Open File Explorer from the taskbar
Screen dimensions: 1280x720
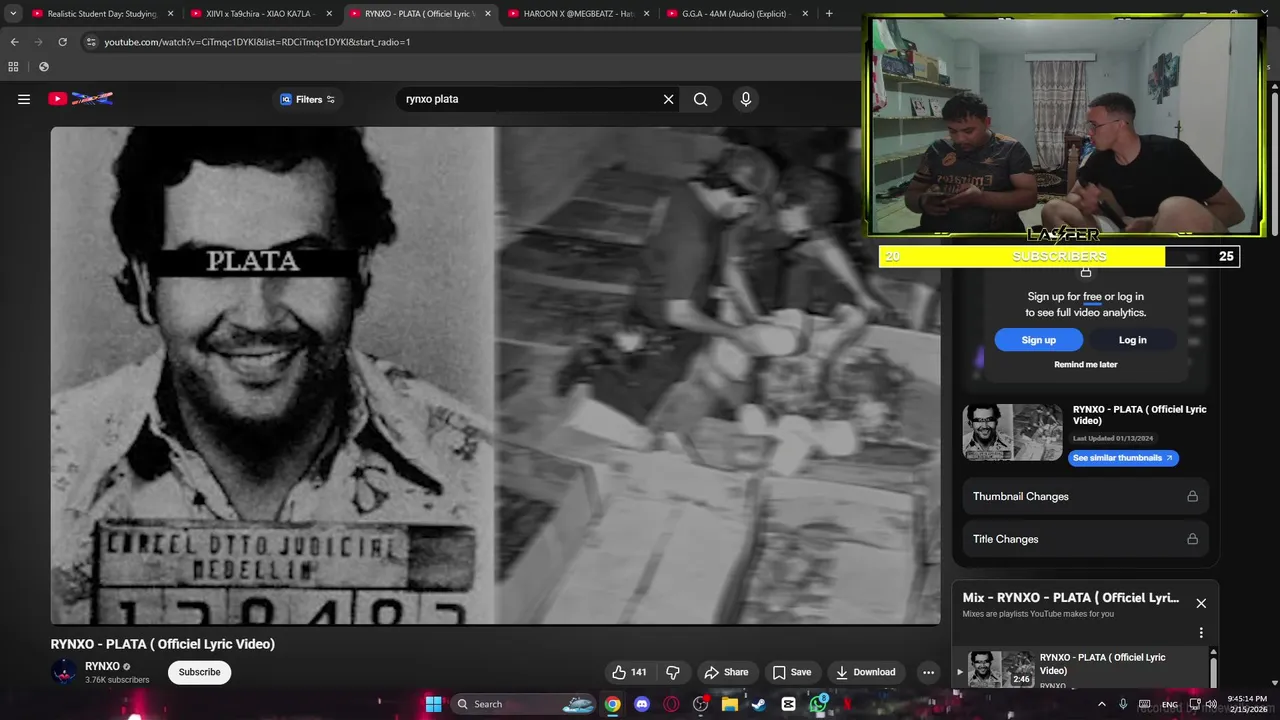[x=730, y=704]
